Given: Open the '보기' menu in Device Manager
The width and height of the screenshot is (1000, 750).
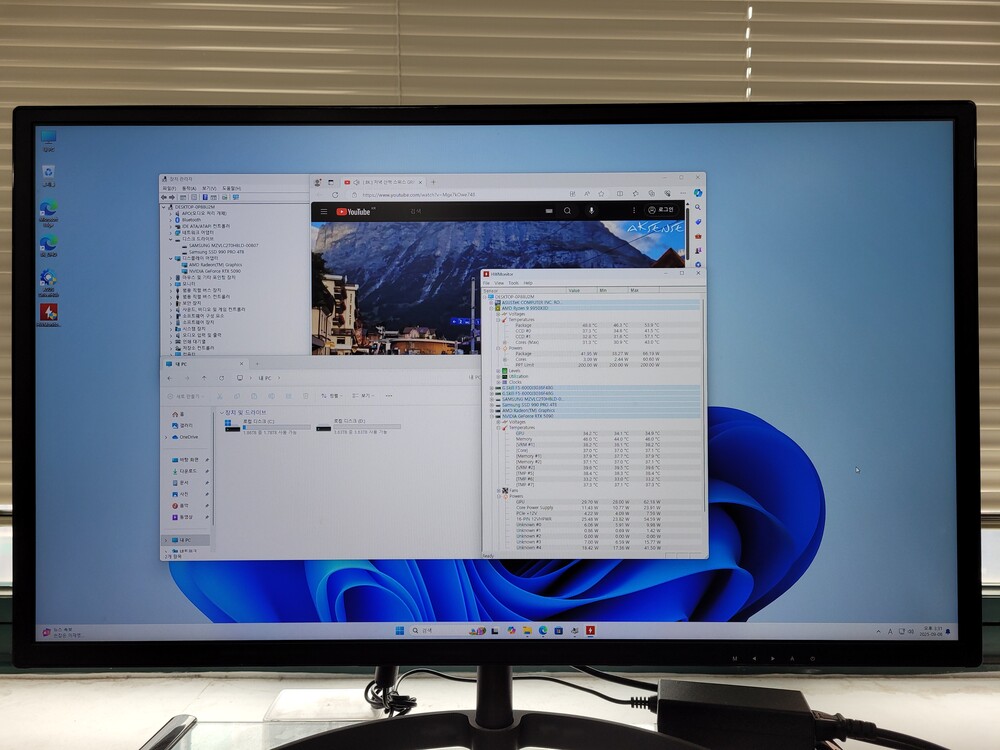Looking at the screenshot, I should click(208, 188).
